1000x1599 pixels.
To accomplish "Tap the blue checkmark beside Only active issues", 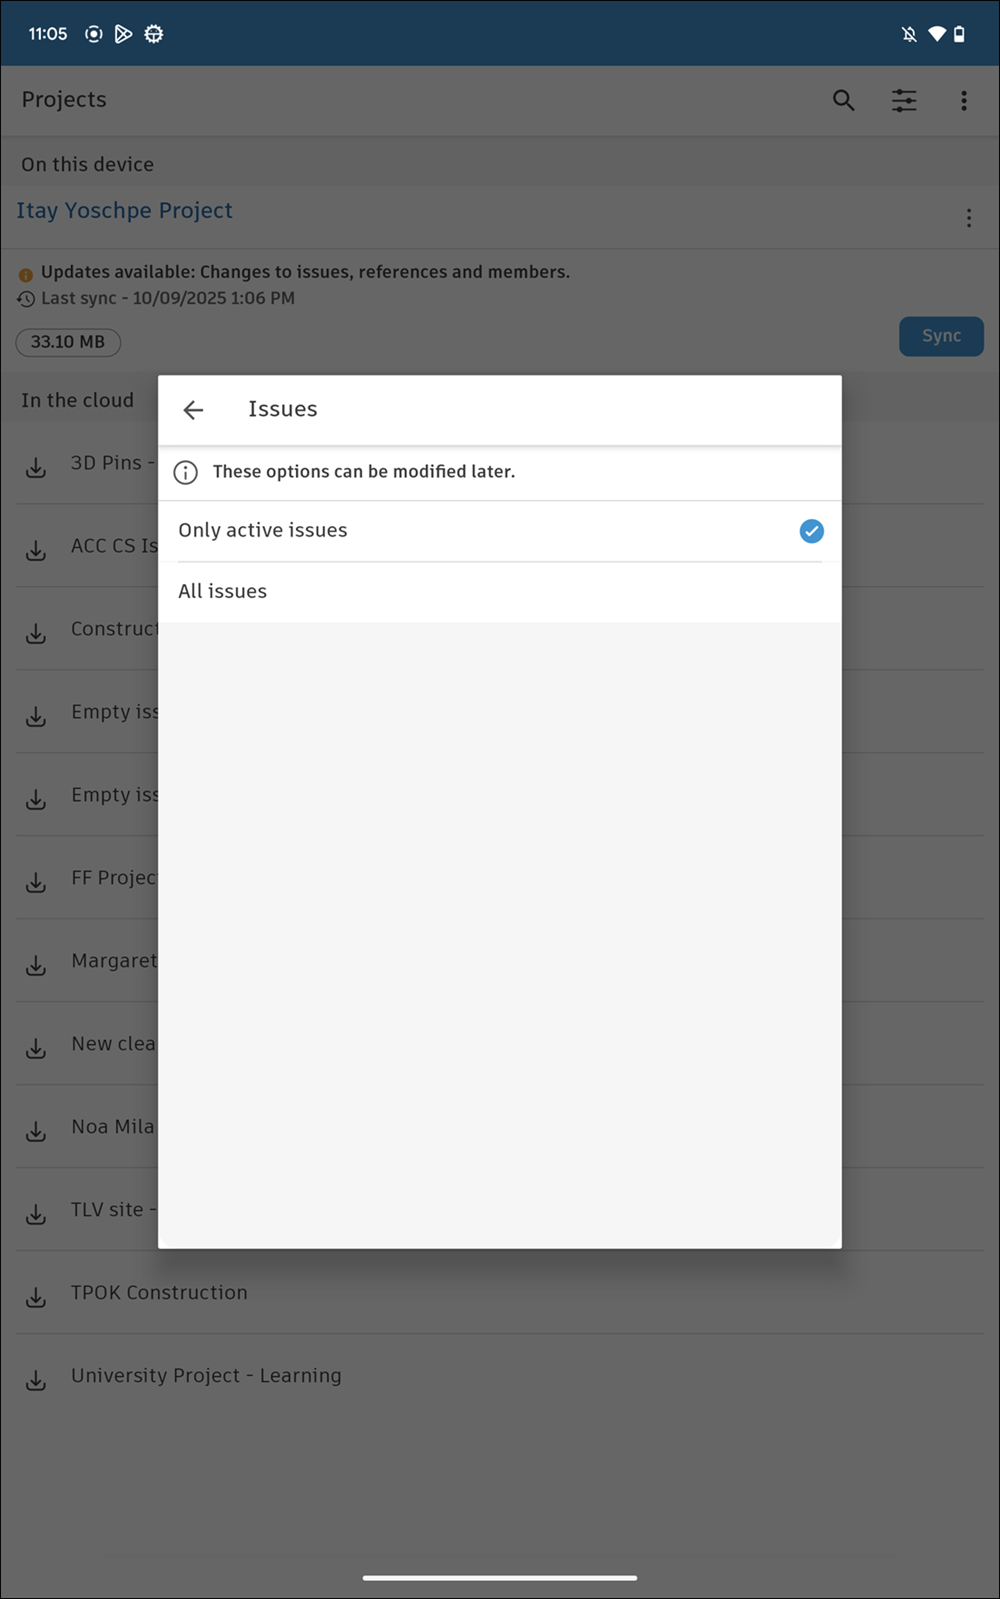I will [x=811, y=531].
